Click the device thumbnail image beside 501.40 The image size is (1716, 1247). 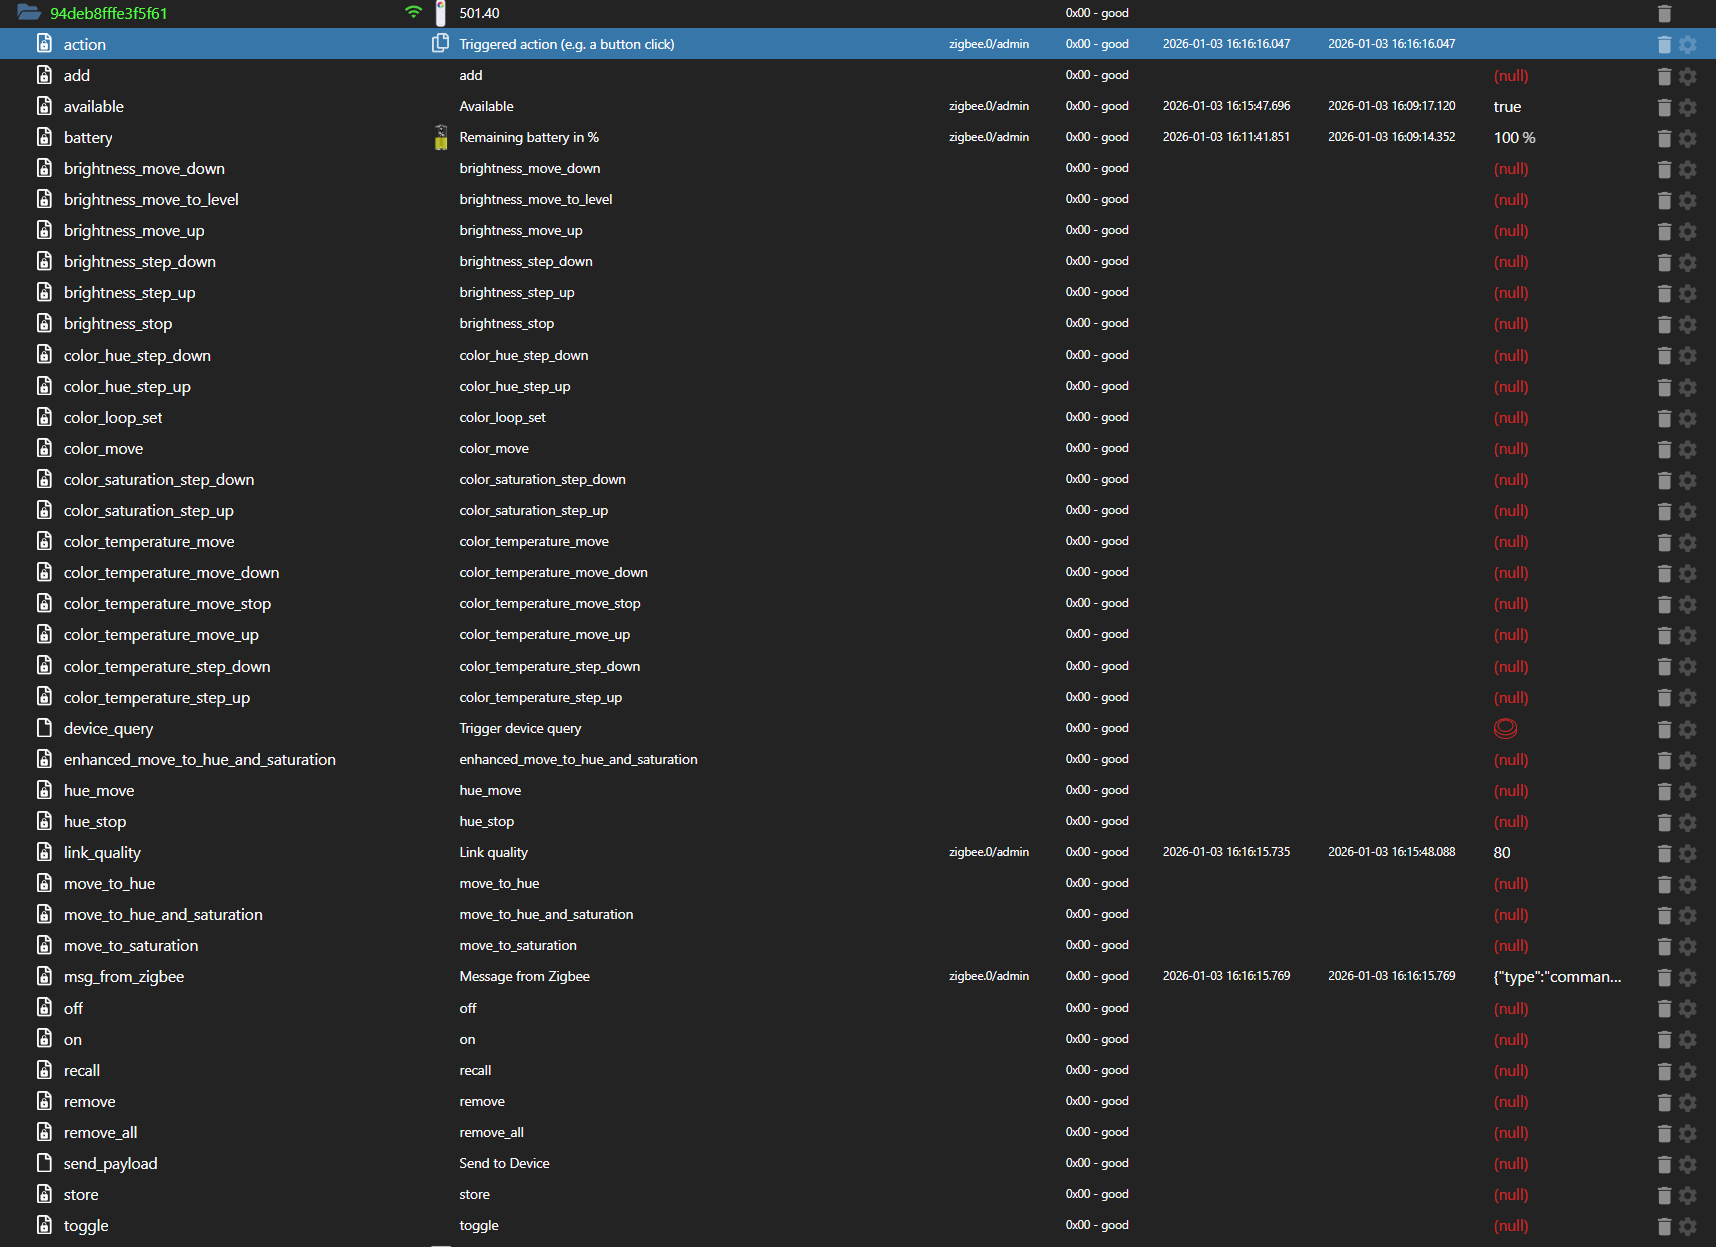click(440, 13)
